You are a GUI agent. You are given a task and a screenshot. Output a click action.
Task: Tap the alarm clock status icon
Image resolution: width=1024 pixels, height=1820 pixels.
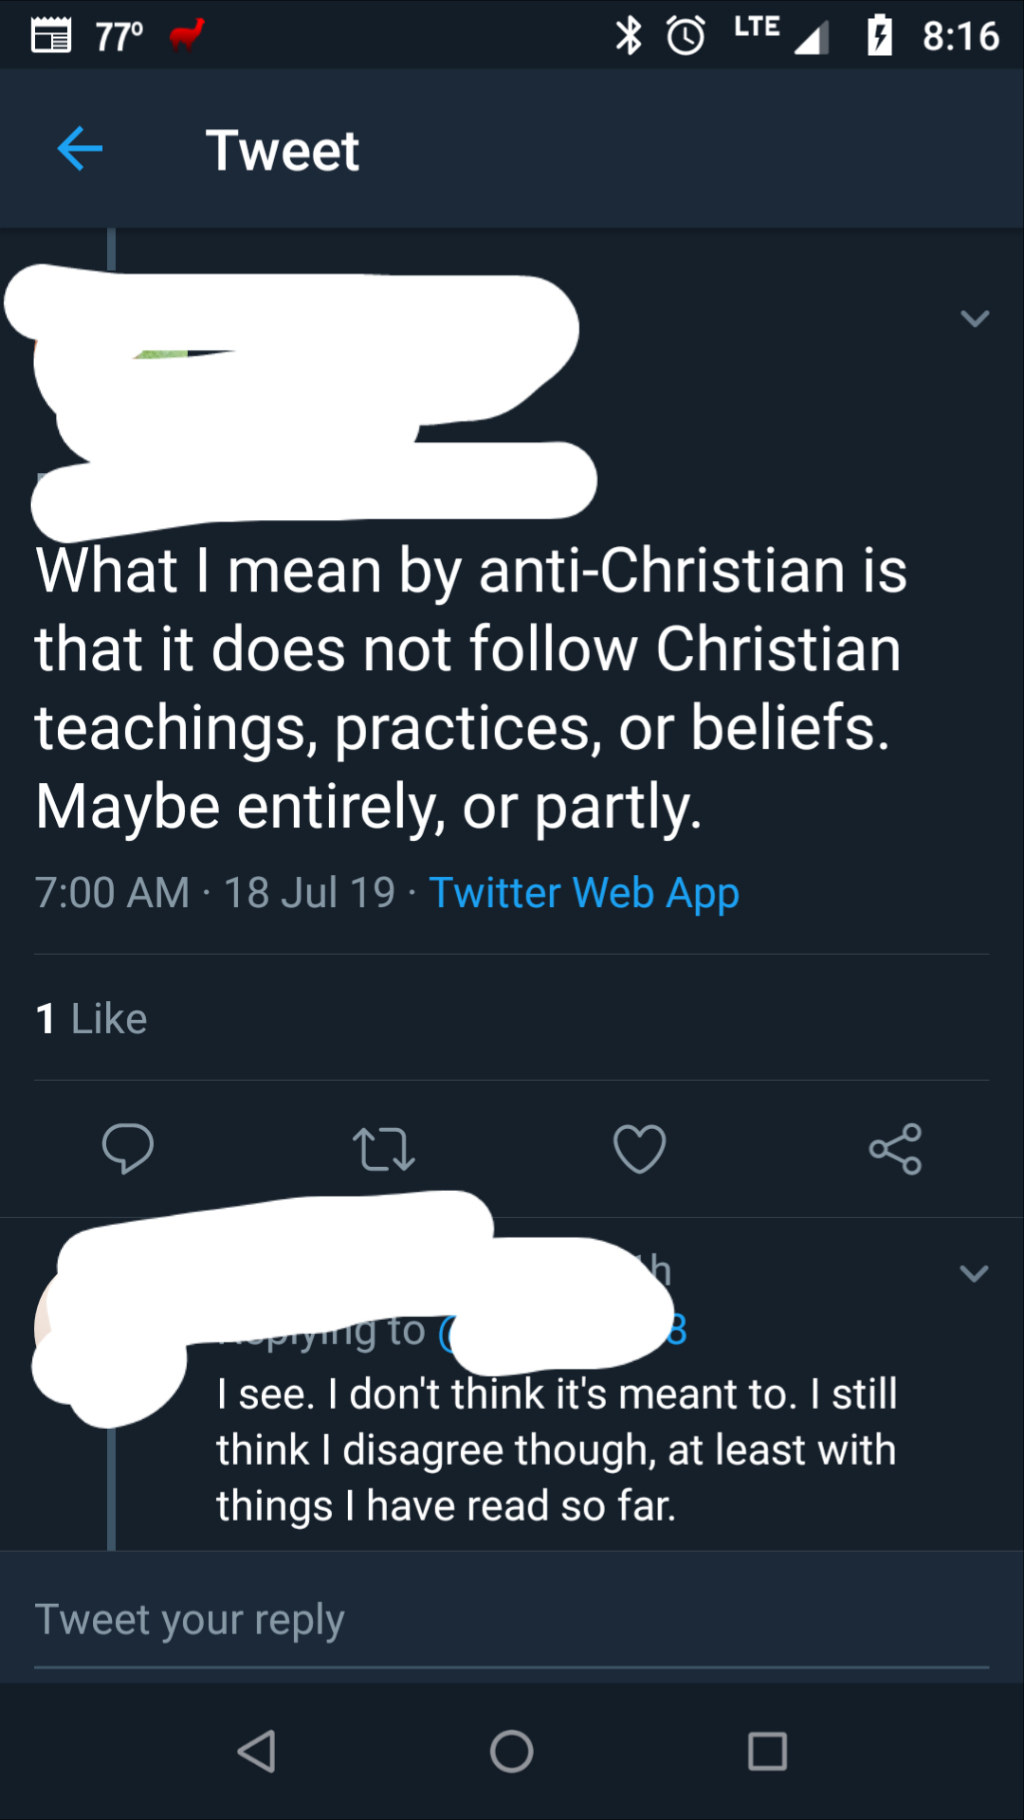[686, 36]
